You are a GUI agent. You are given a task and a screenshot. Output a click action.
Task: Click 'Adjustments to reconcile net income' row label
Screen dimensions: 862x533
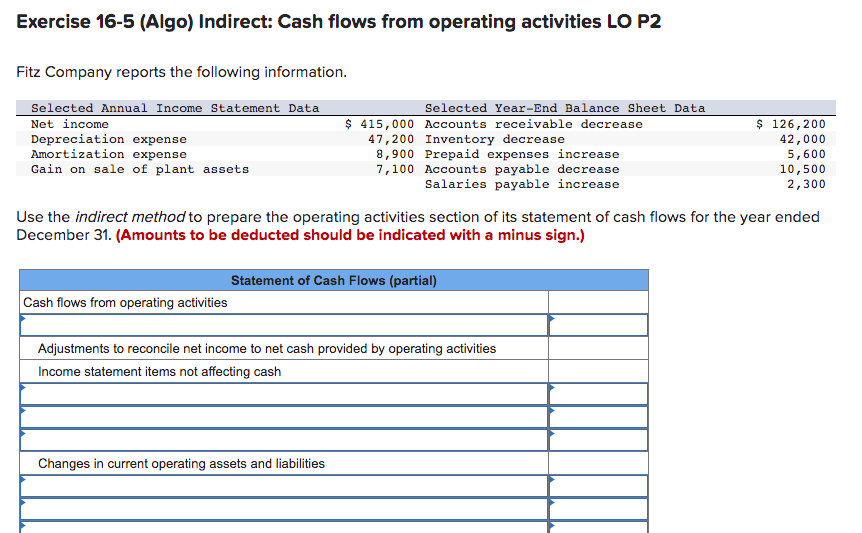click(x=267, y=349)
